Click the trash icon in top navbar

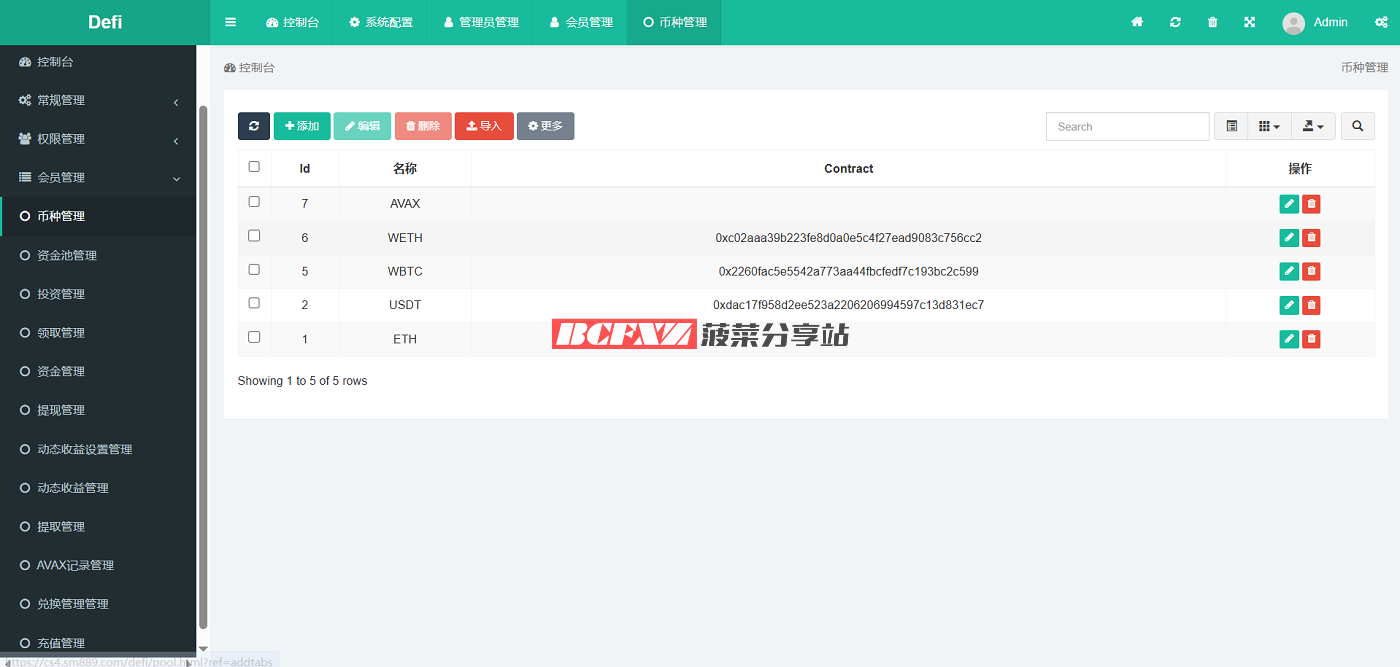(x=1212, y=22)
